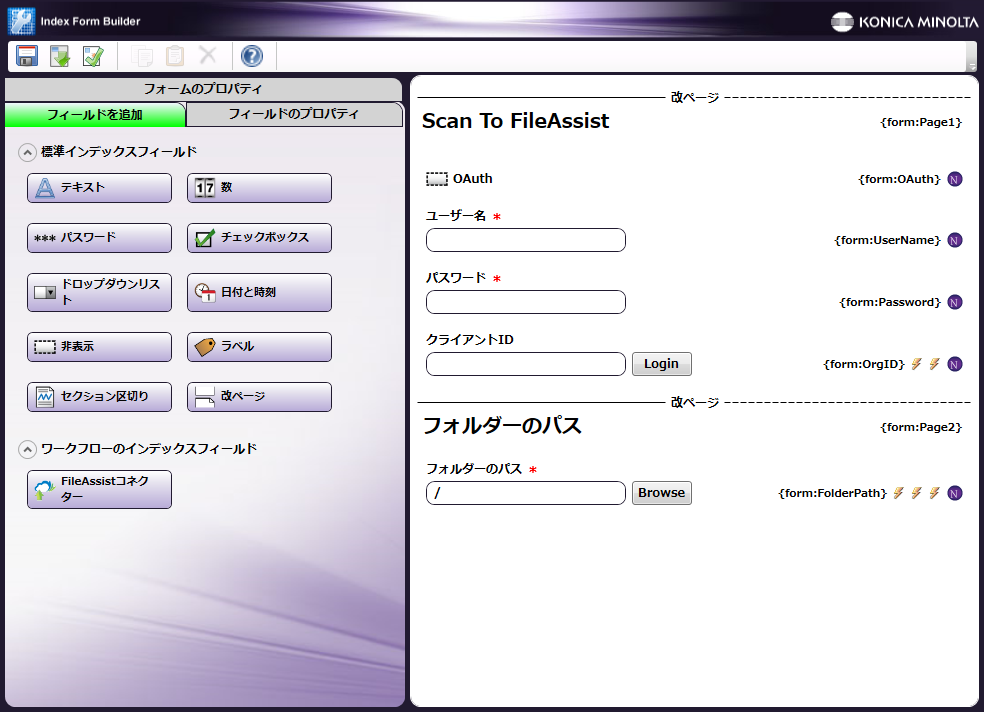Screen dimensions: 984x712
Task: Focus the フォルダーのパス input field
Action: (526, 493)
